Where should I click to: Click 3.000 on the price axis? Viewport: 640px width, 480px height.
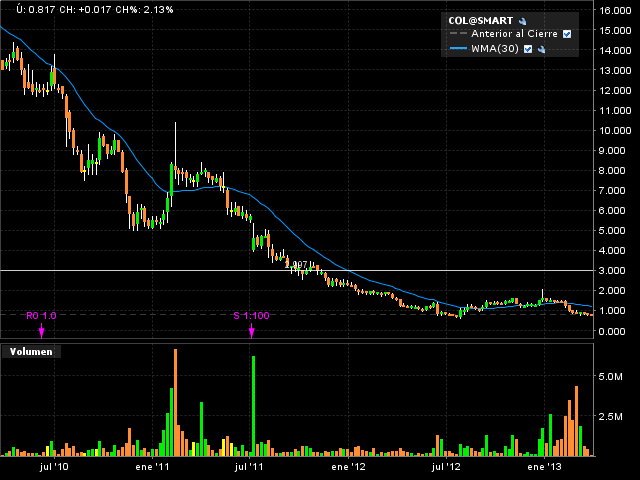(612, 271)
